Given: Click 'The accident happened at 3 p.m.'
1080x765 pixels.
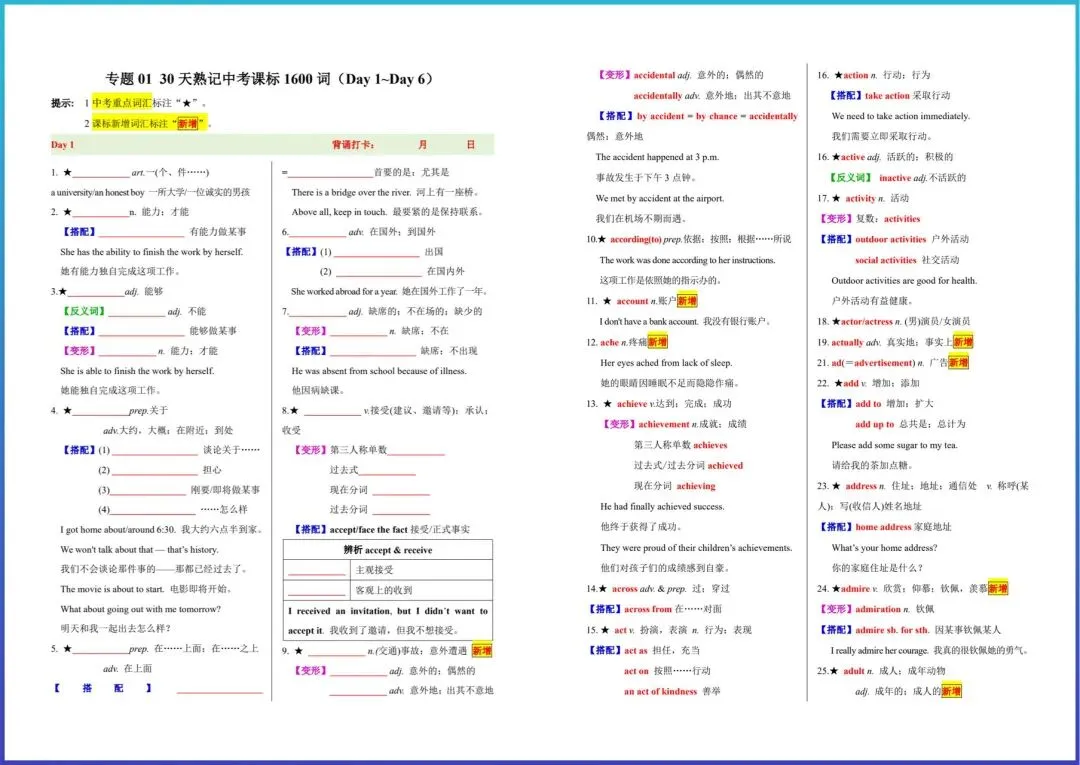Looking at the screenshot, I should (x=657, y=157).
